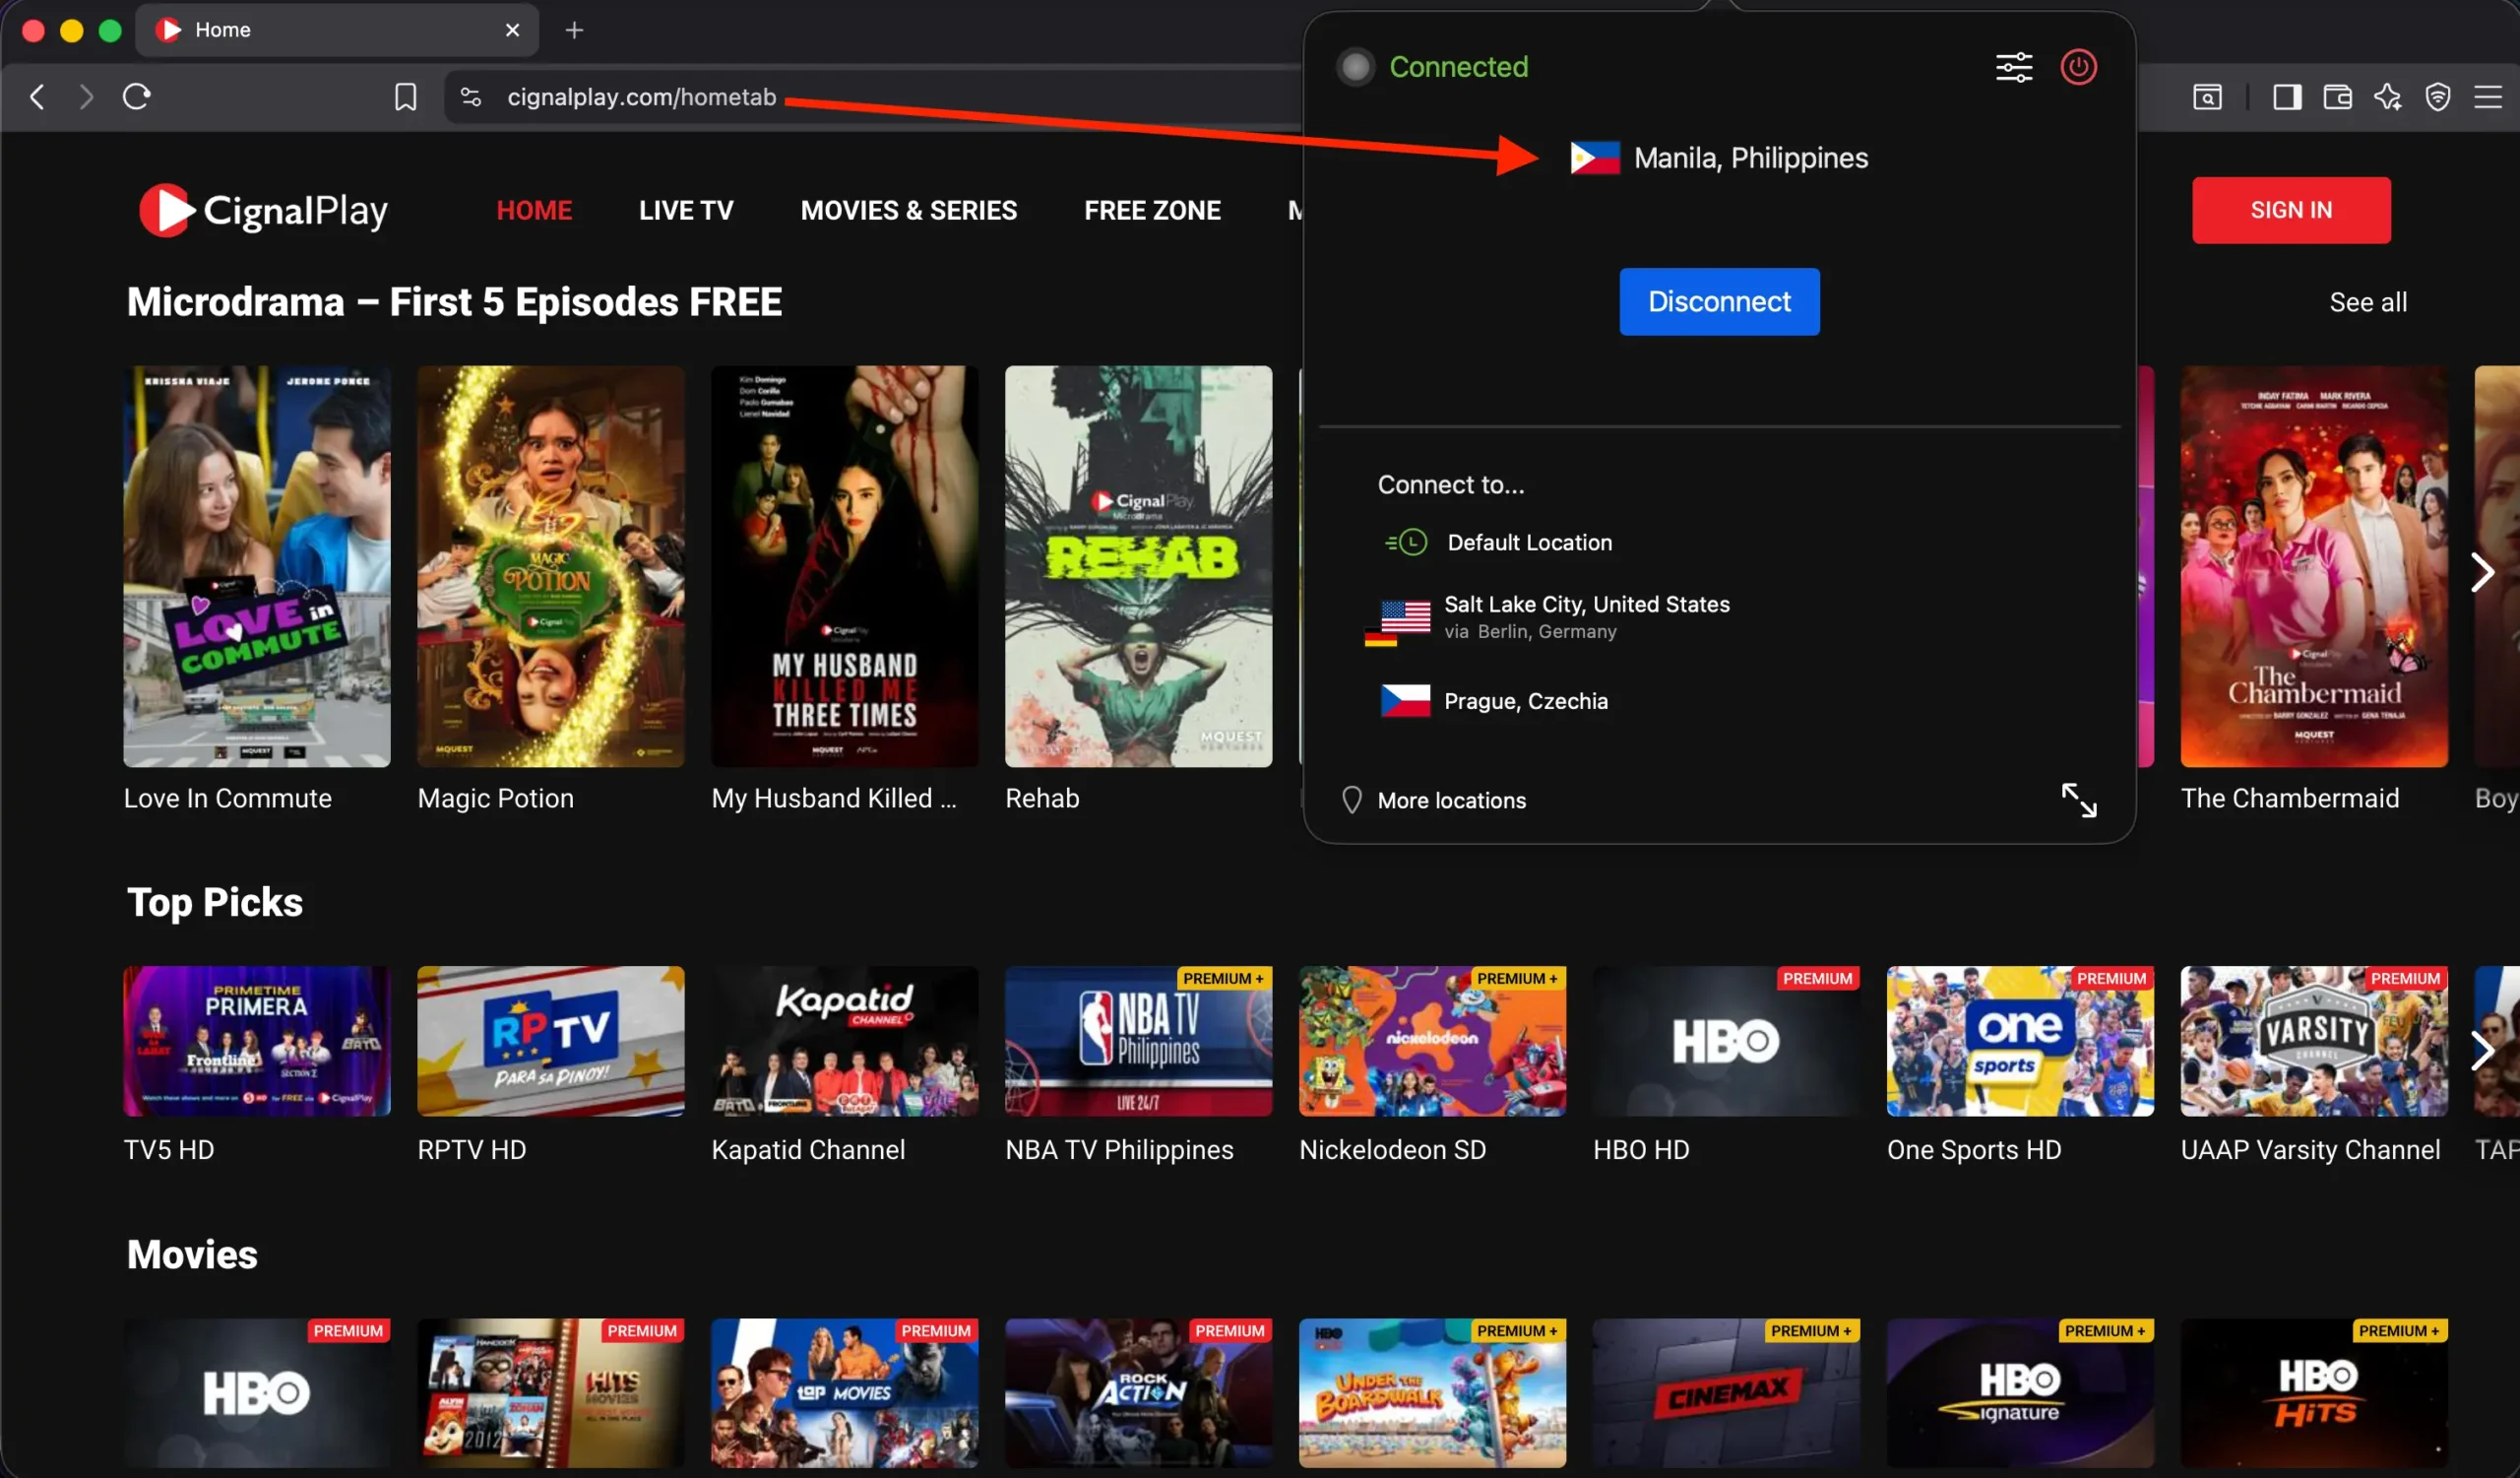Screen dimensions: 2520x1478
Task: Click the AI sparkle assistant icon
Action: coord(2388,96)
